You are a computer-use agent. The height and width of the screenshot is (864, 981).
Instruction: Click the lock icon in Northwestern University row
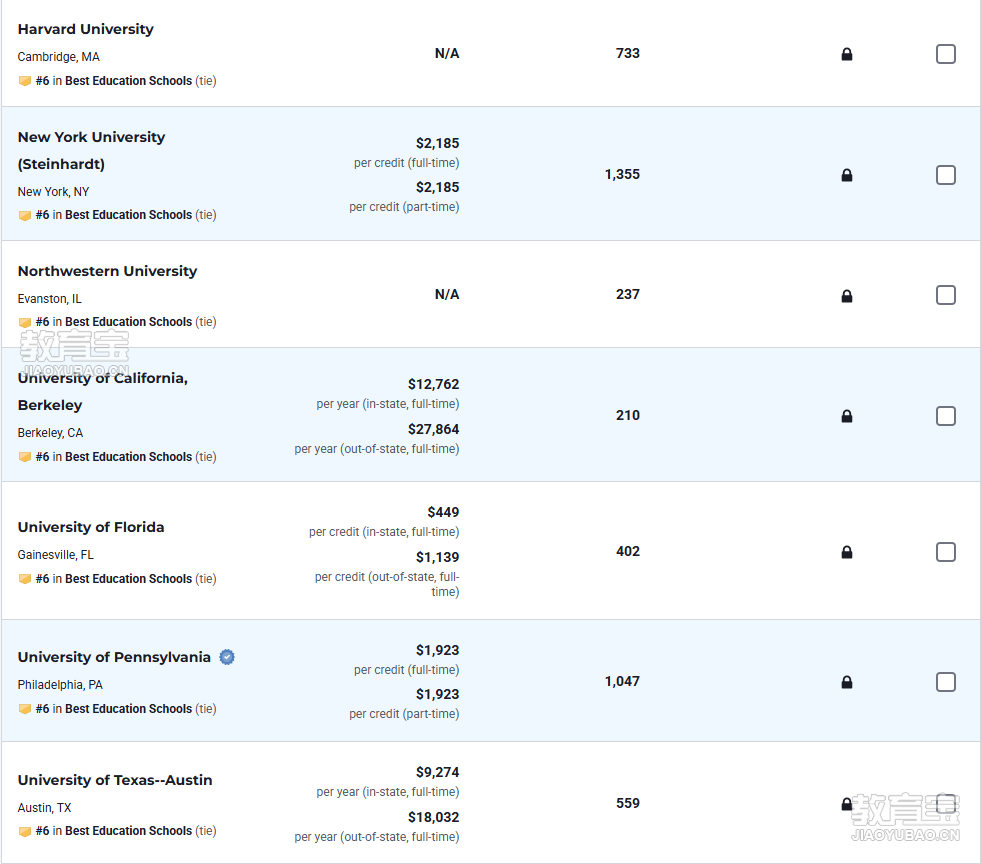tap(846, 296)
